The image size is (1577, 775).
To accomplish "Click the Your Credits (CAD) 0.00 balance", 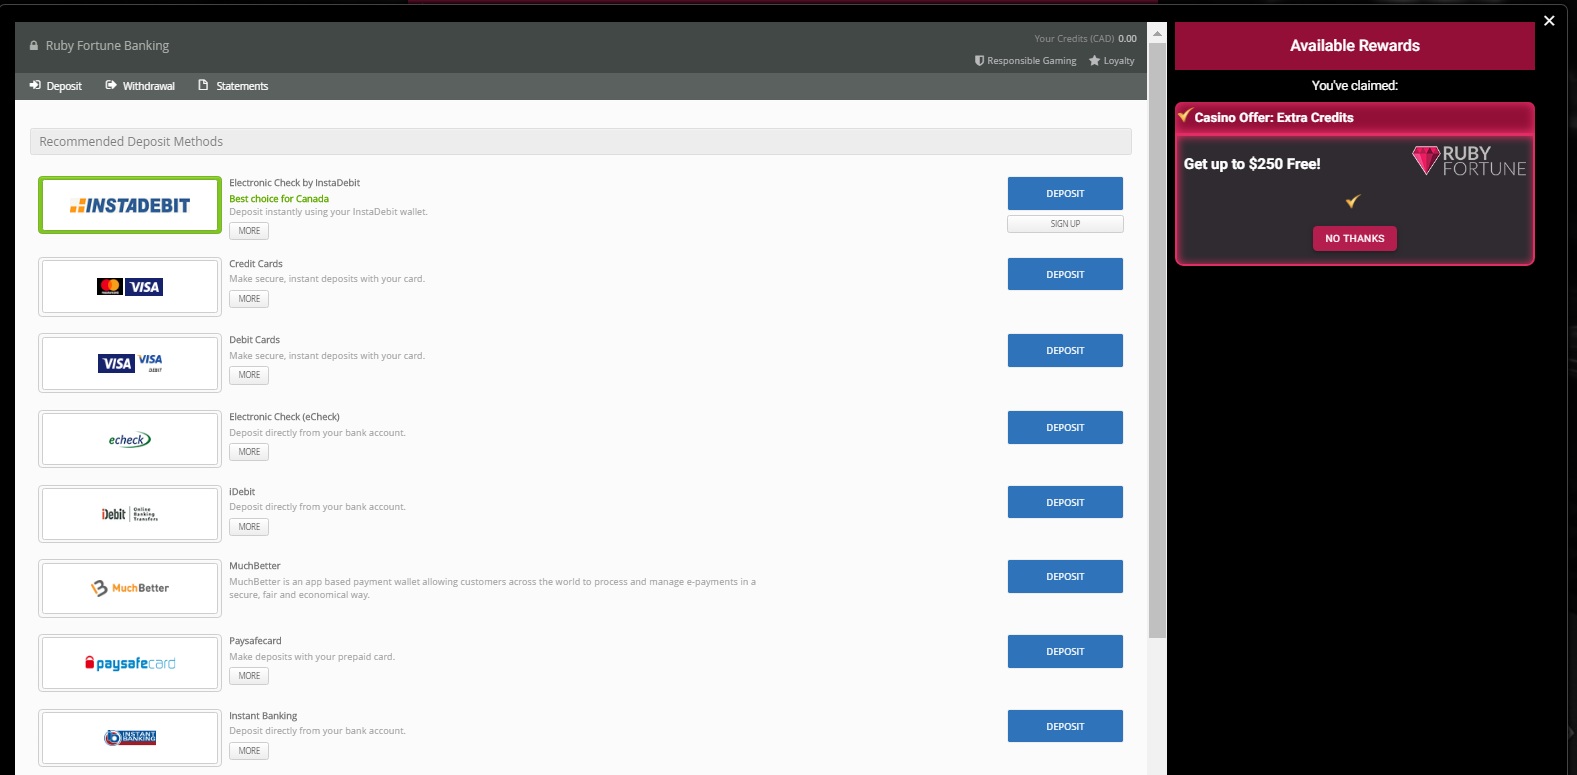I will tap(1085, 39).
